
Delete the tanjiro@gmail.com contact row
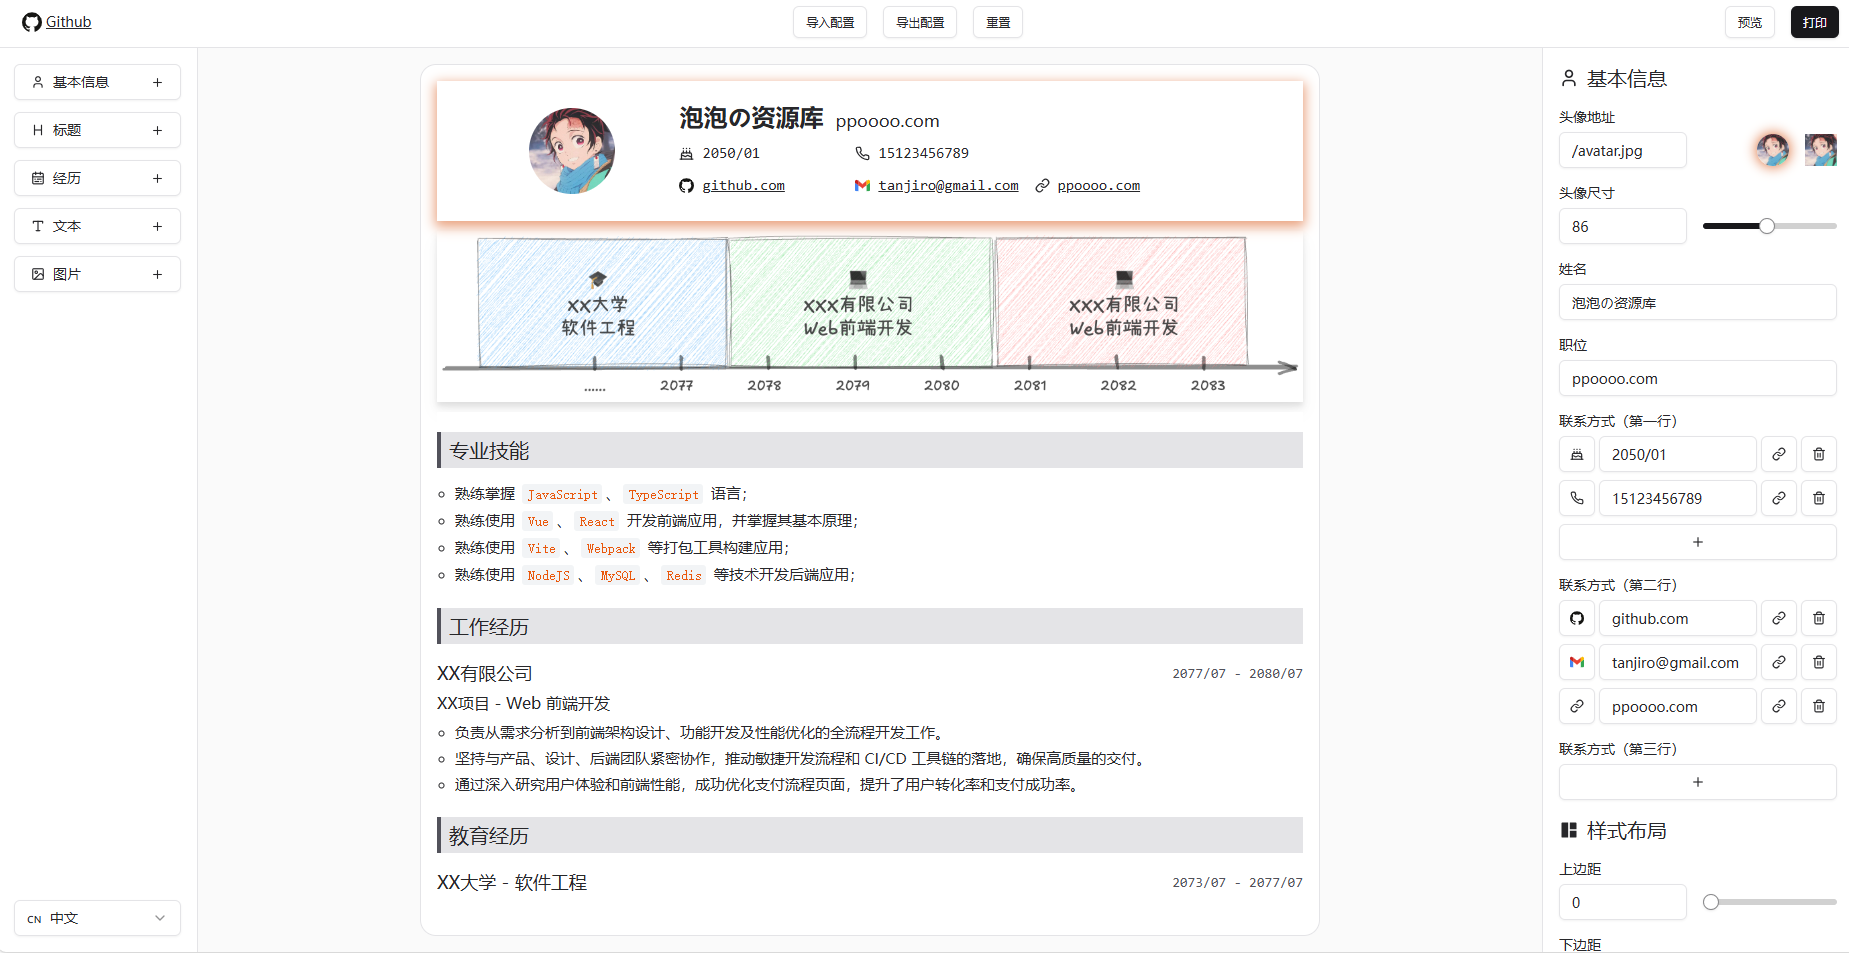pyautogui.click(x=1819, y=662)
